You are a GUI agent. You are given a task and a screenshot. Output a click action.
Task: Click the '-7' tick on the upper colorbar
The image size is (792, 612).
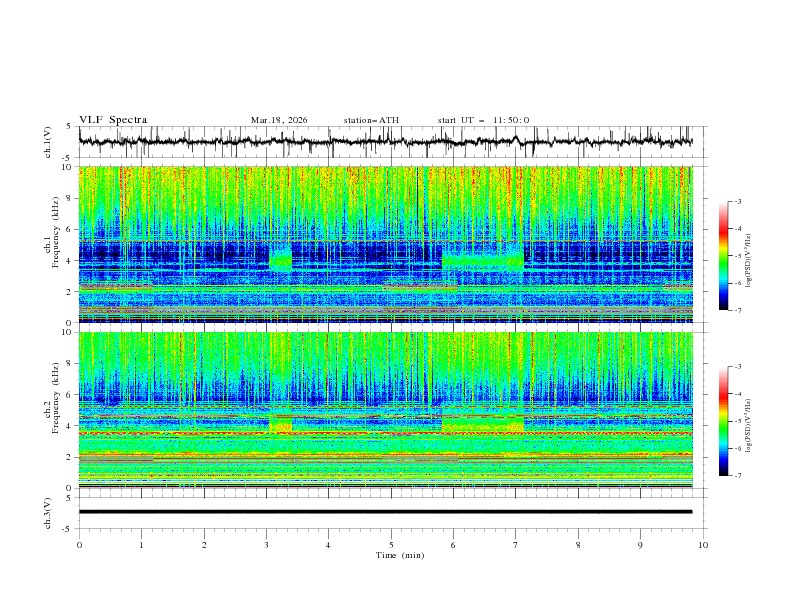737,310
